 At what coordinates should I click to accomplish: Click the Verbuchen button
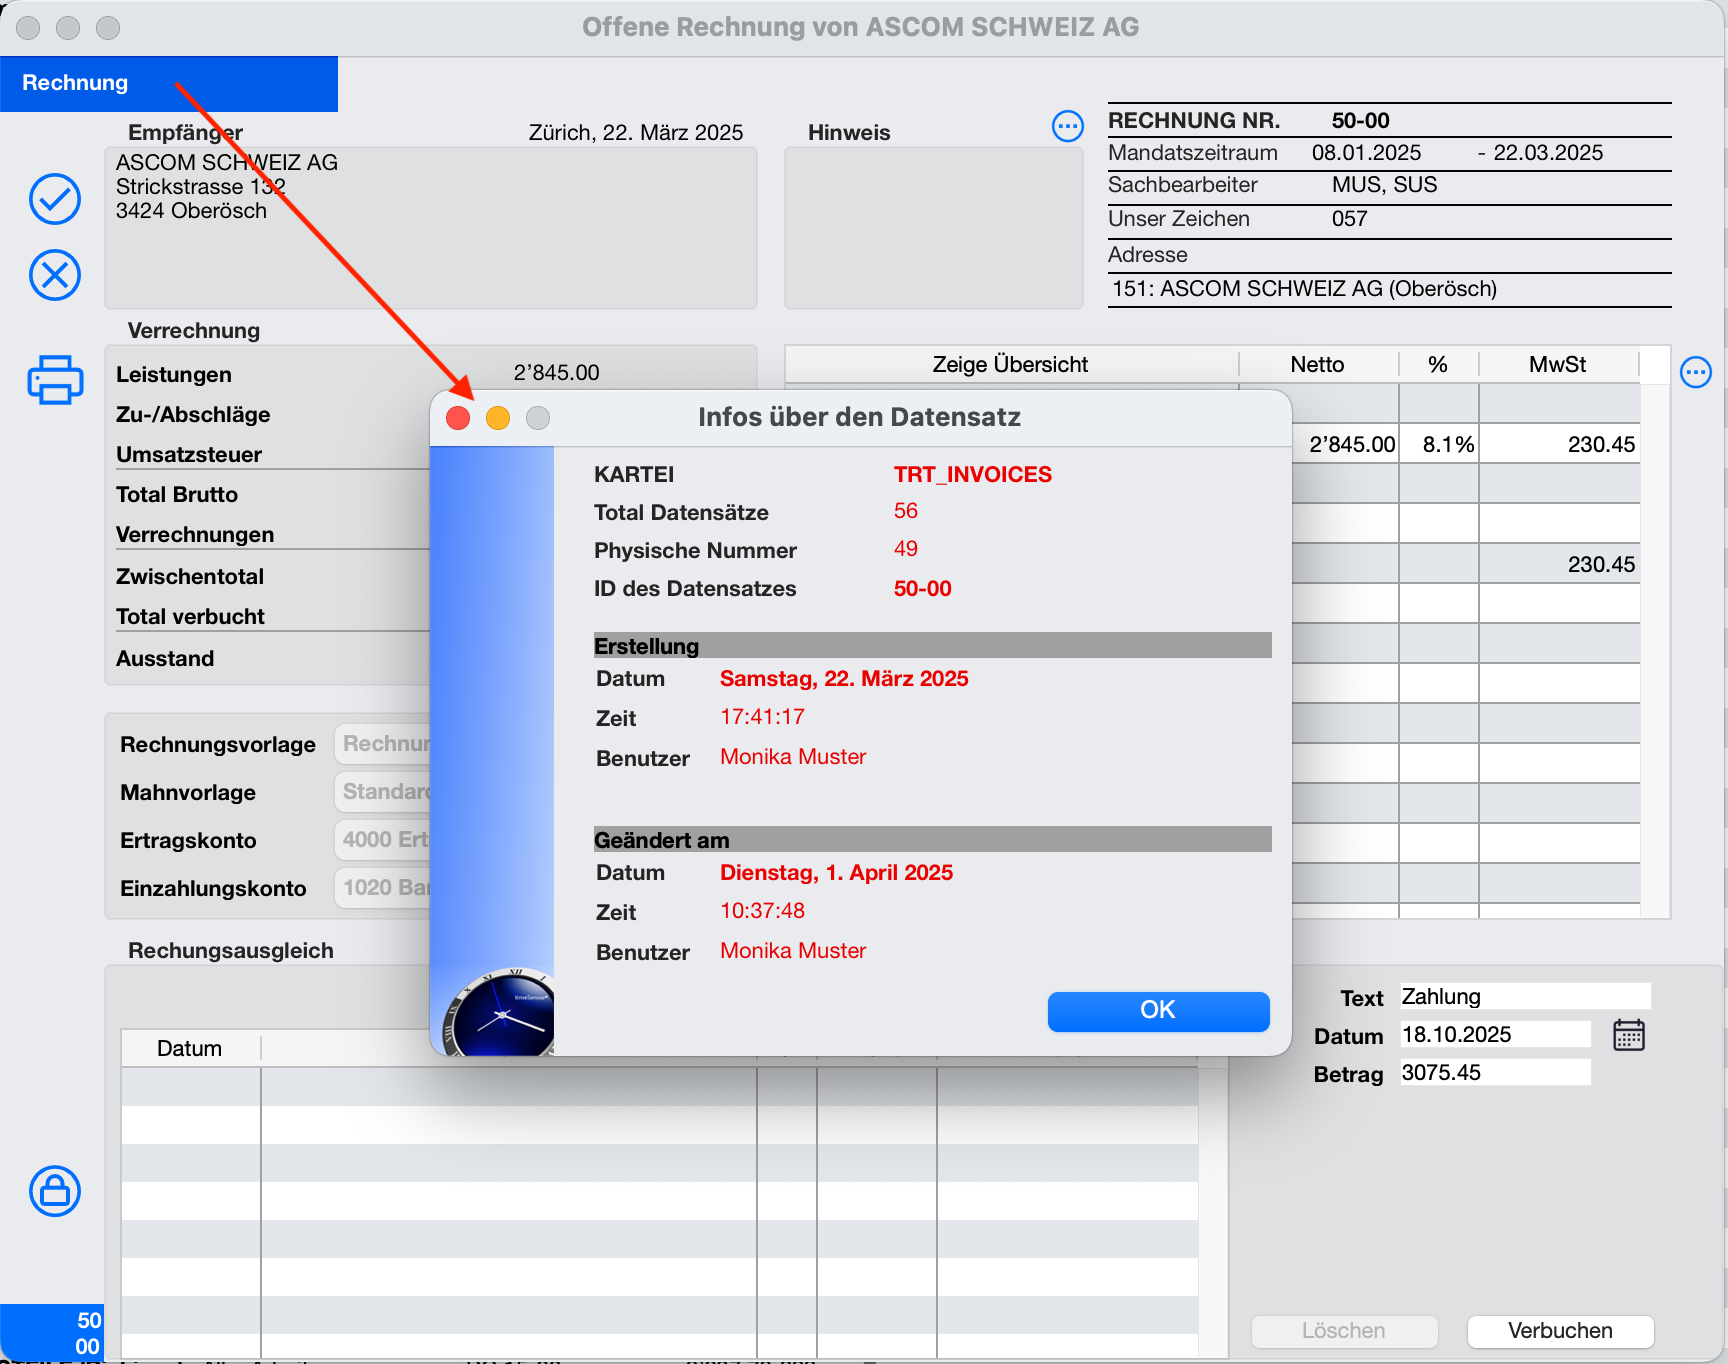1560,1331
